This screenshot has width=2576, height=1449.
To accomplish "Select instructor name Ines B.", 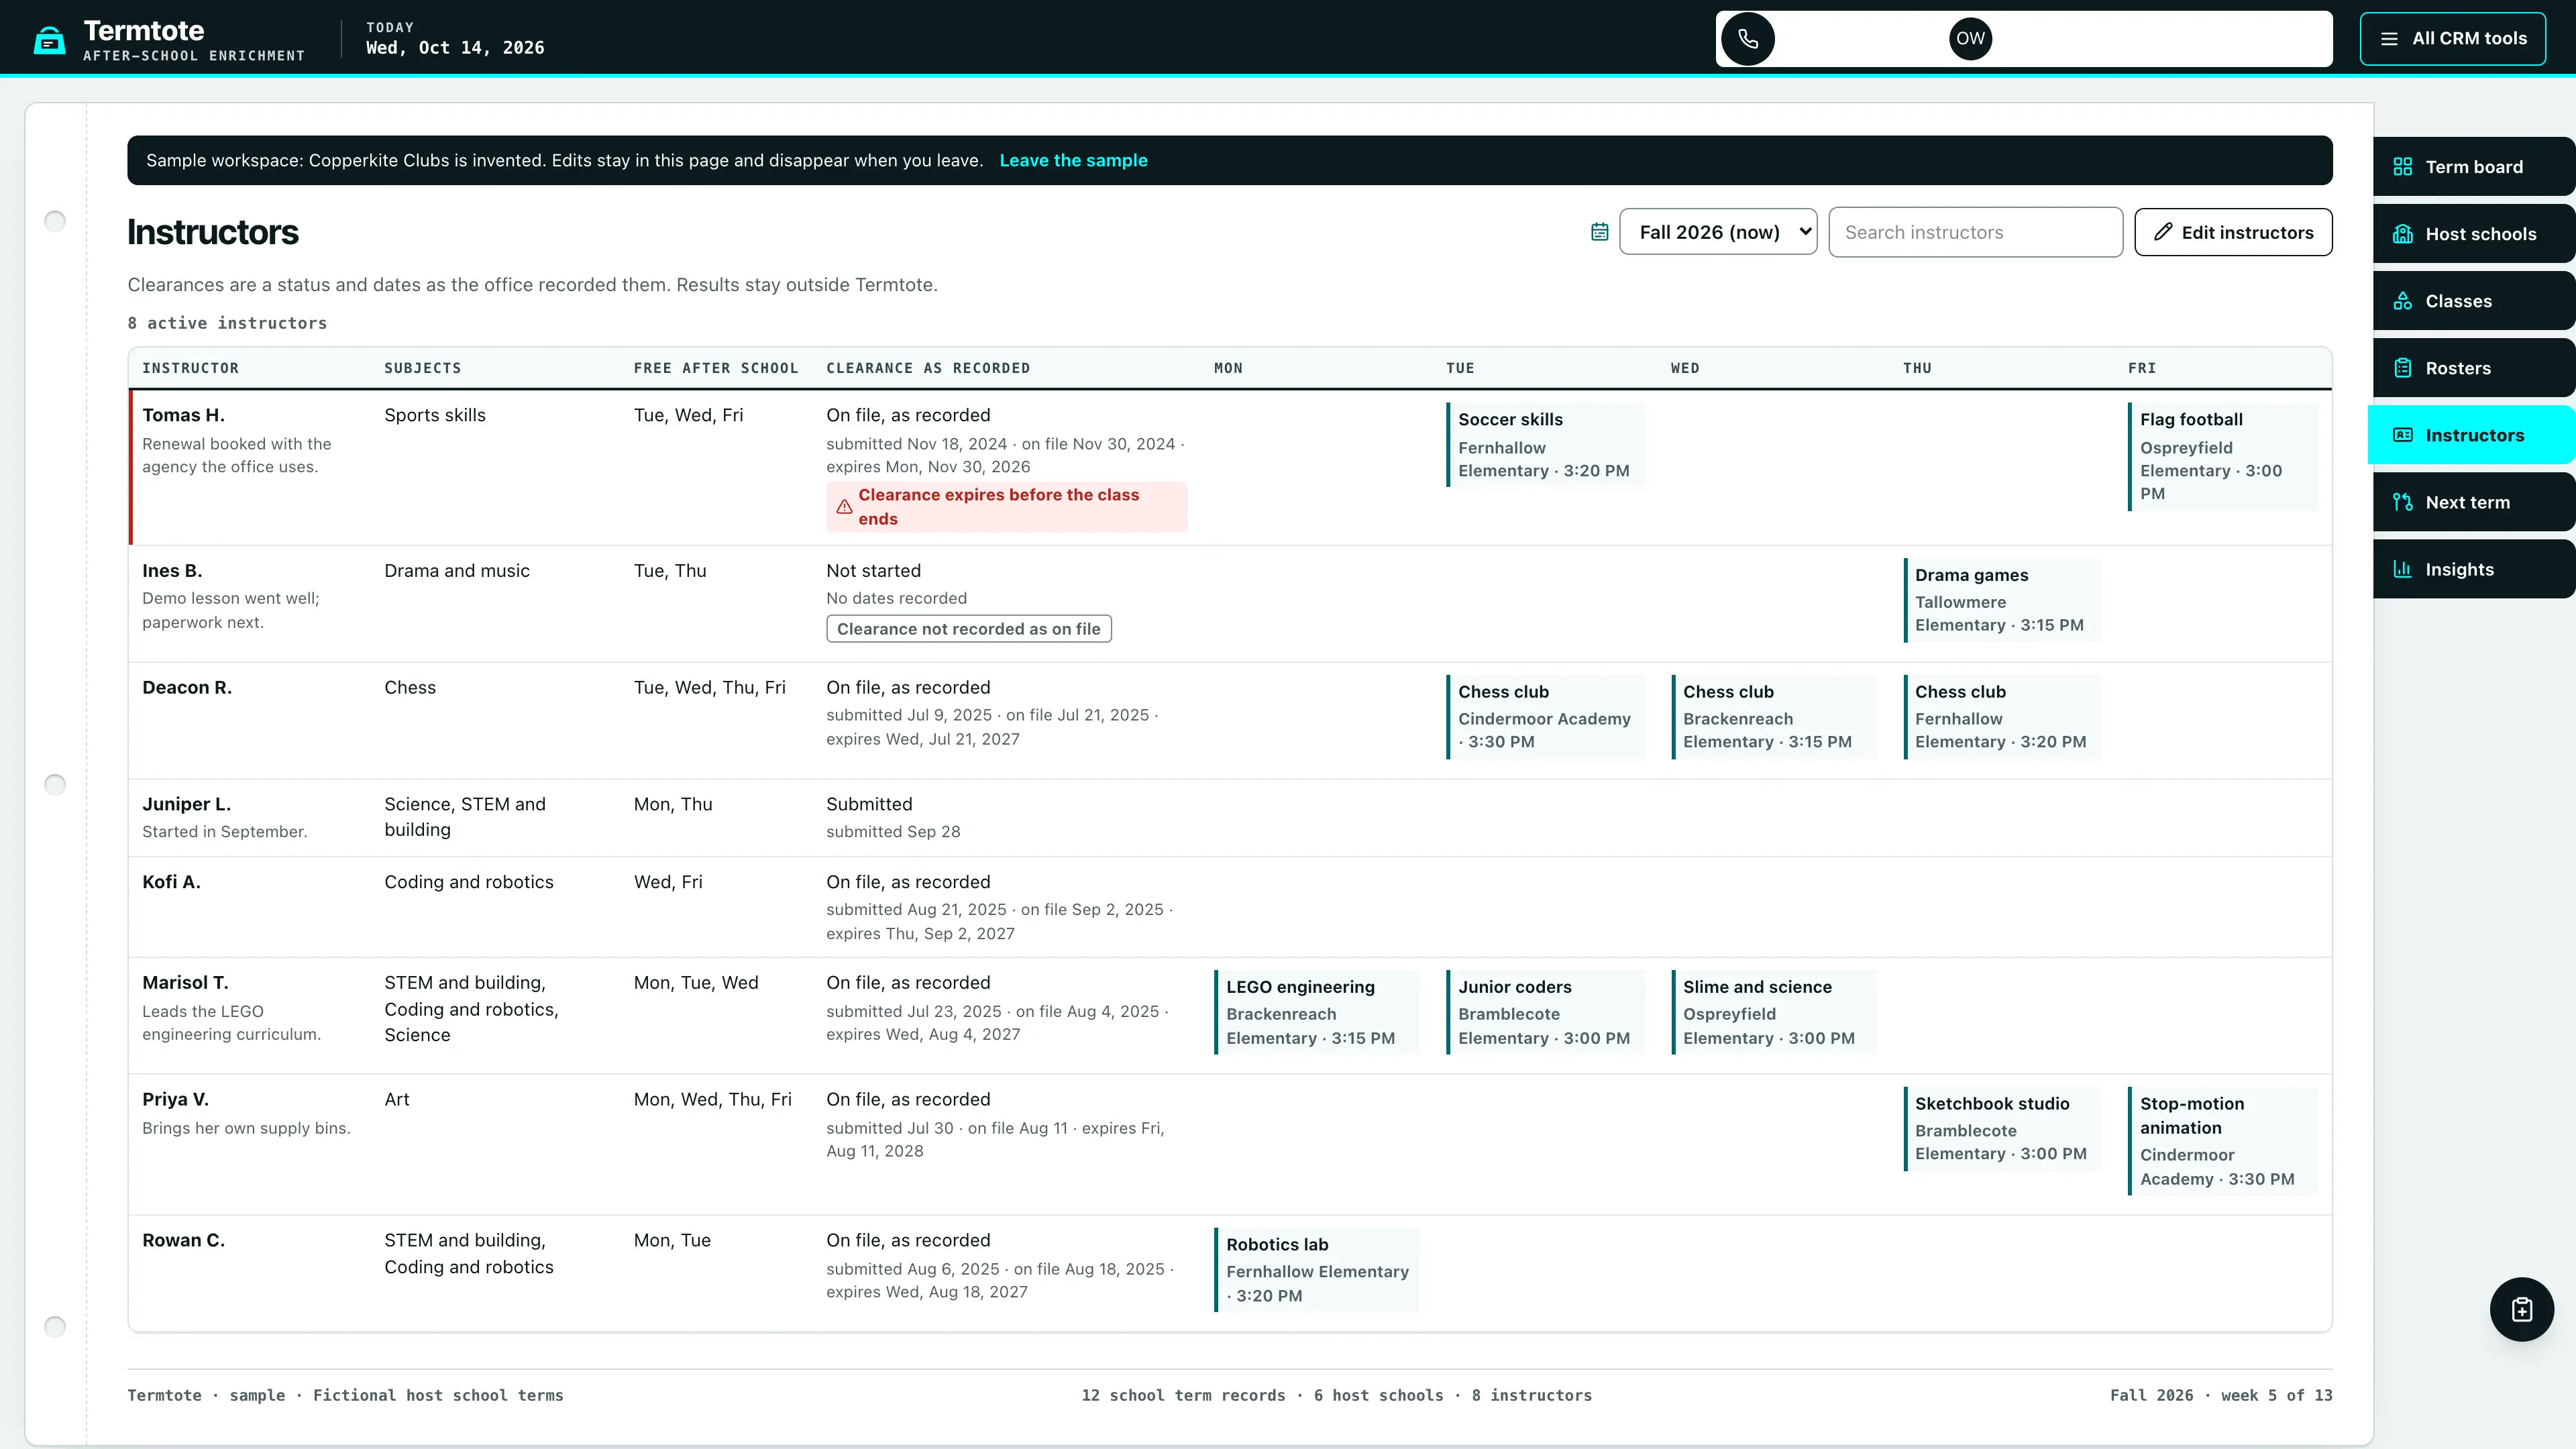I will click(172, 571).
